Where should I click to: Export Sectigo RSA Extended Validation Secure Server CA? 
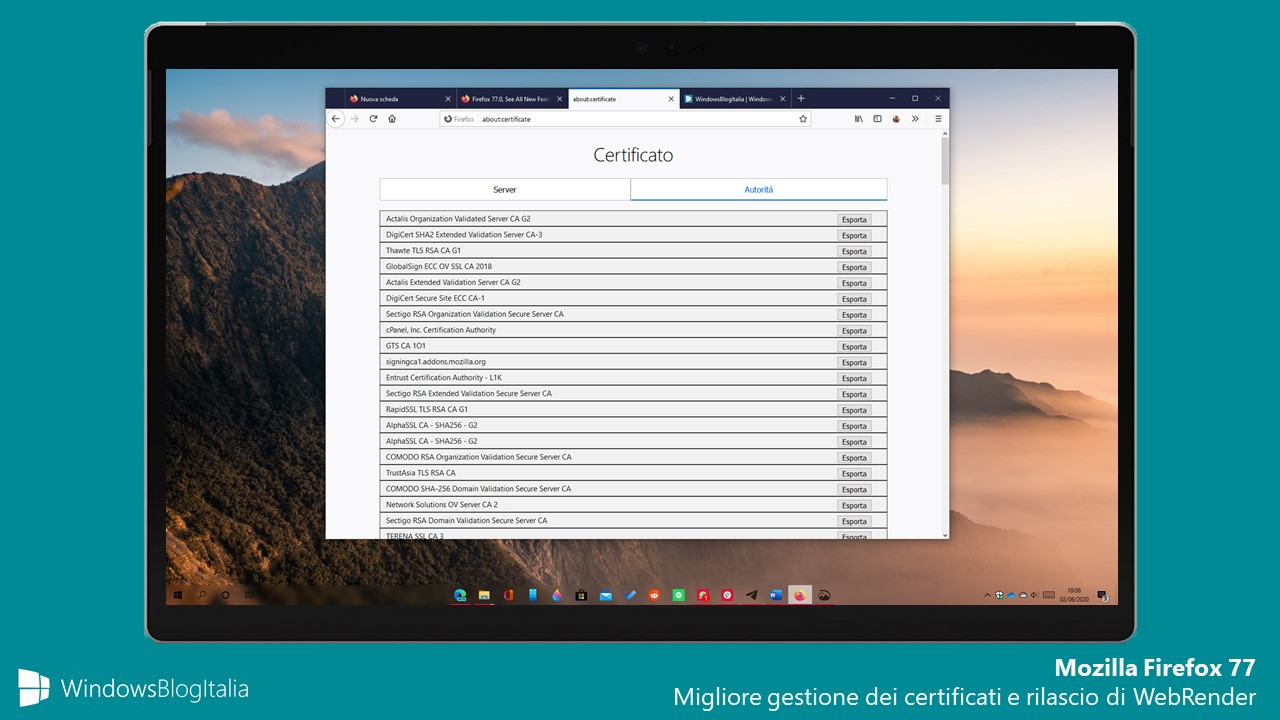[x=854, y=394]
